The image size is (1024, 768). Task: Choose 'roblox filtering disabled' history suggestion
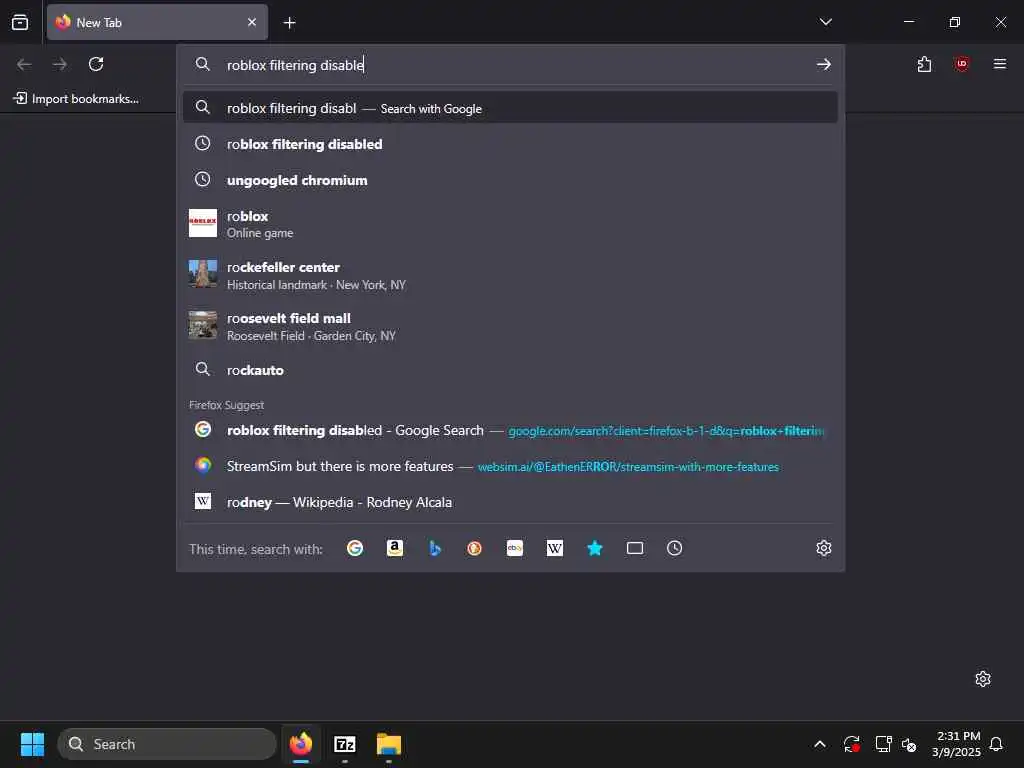(510, 144)
